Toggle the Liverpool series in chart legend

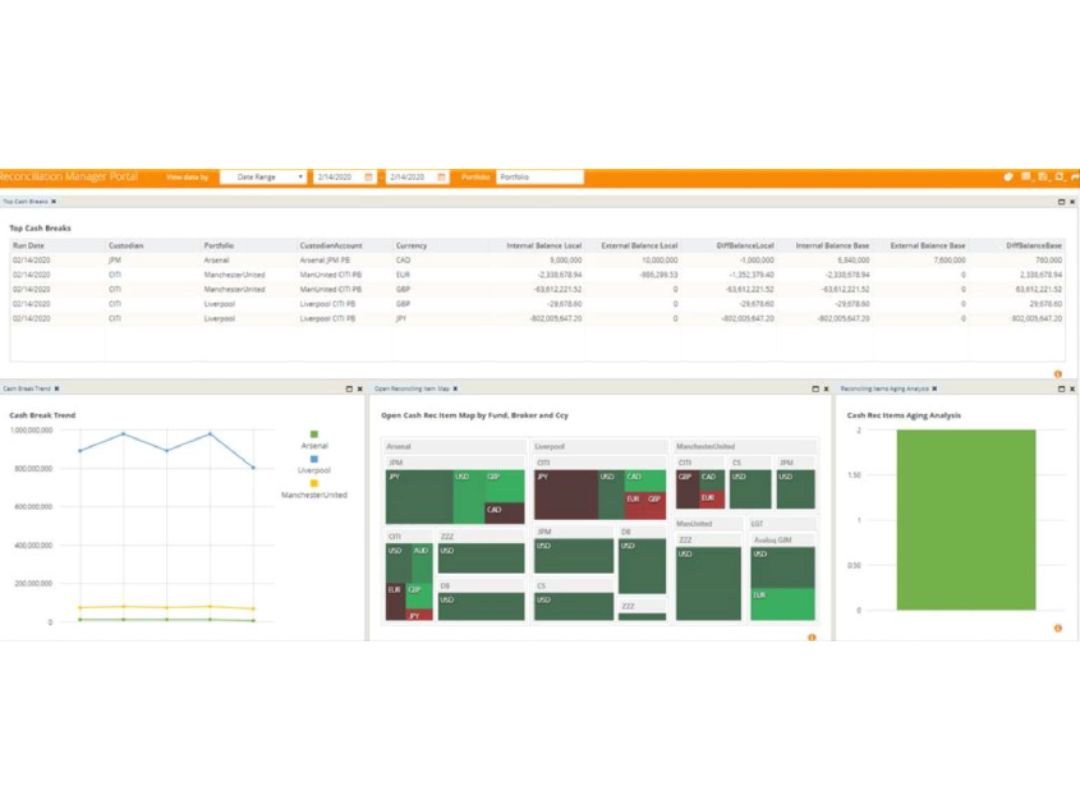coord(314,465)
